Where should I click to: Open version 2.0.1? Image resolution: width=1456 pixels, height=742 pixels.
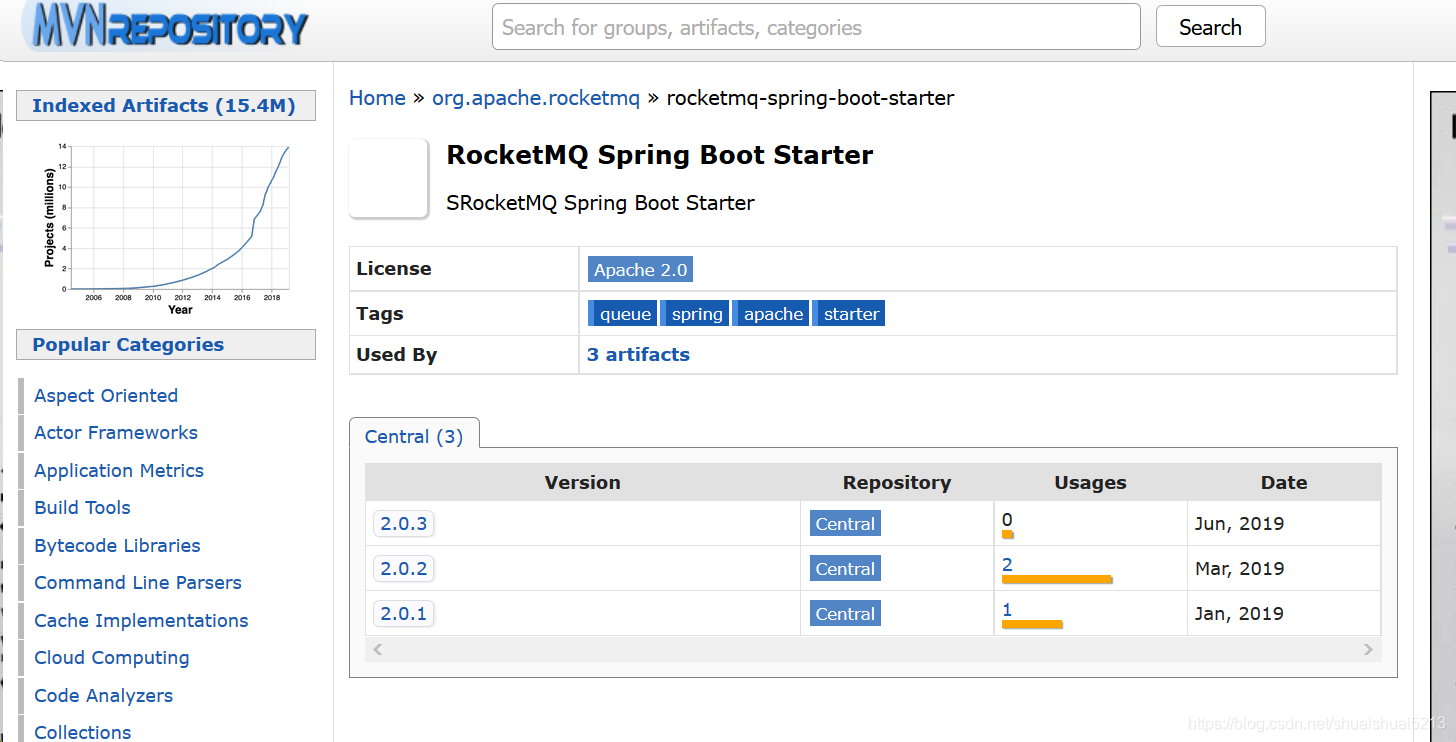pyautogui.click(x=404, y=613)
